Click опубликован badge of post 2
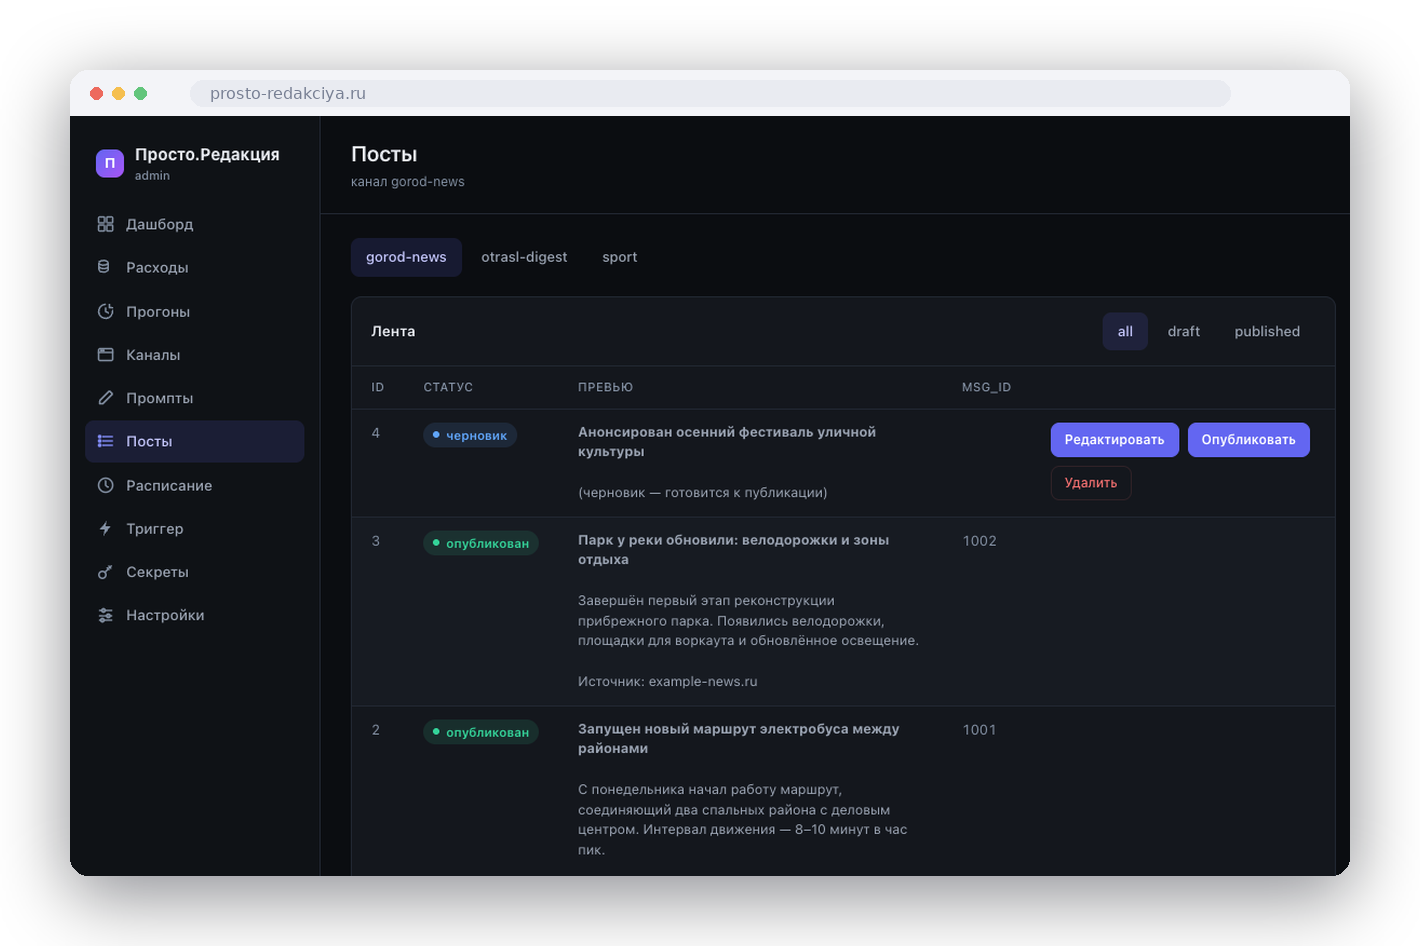Image resolution: width=1420 pixels, height=946 pixels. (481, 732)
